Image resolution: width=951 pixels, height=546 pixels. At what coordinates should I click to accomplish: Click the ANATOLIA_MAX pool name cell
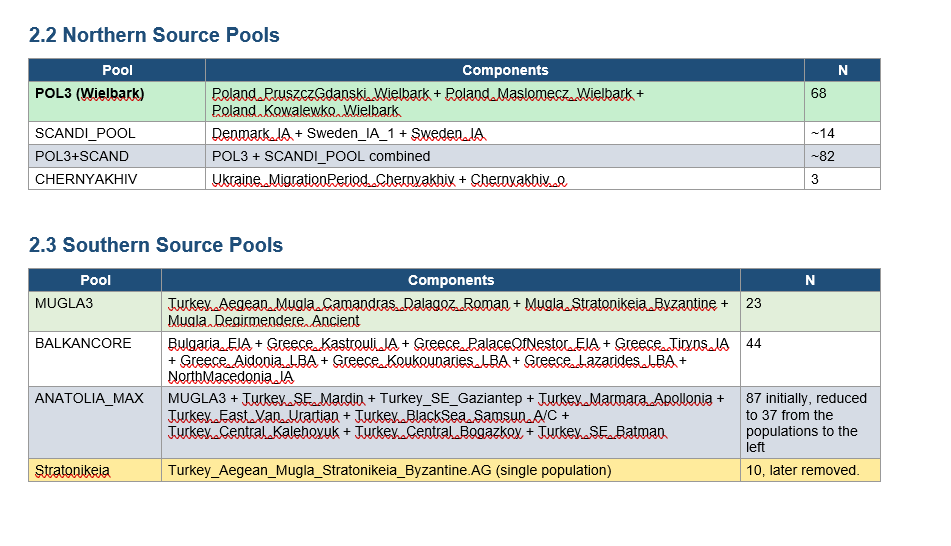tap(89, 399)
